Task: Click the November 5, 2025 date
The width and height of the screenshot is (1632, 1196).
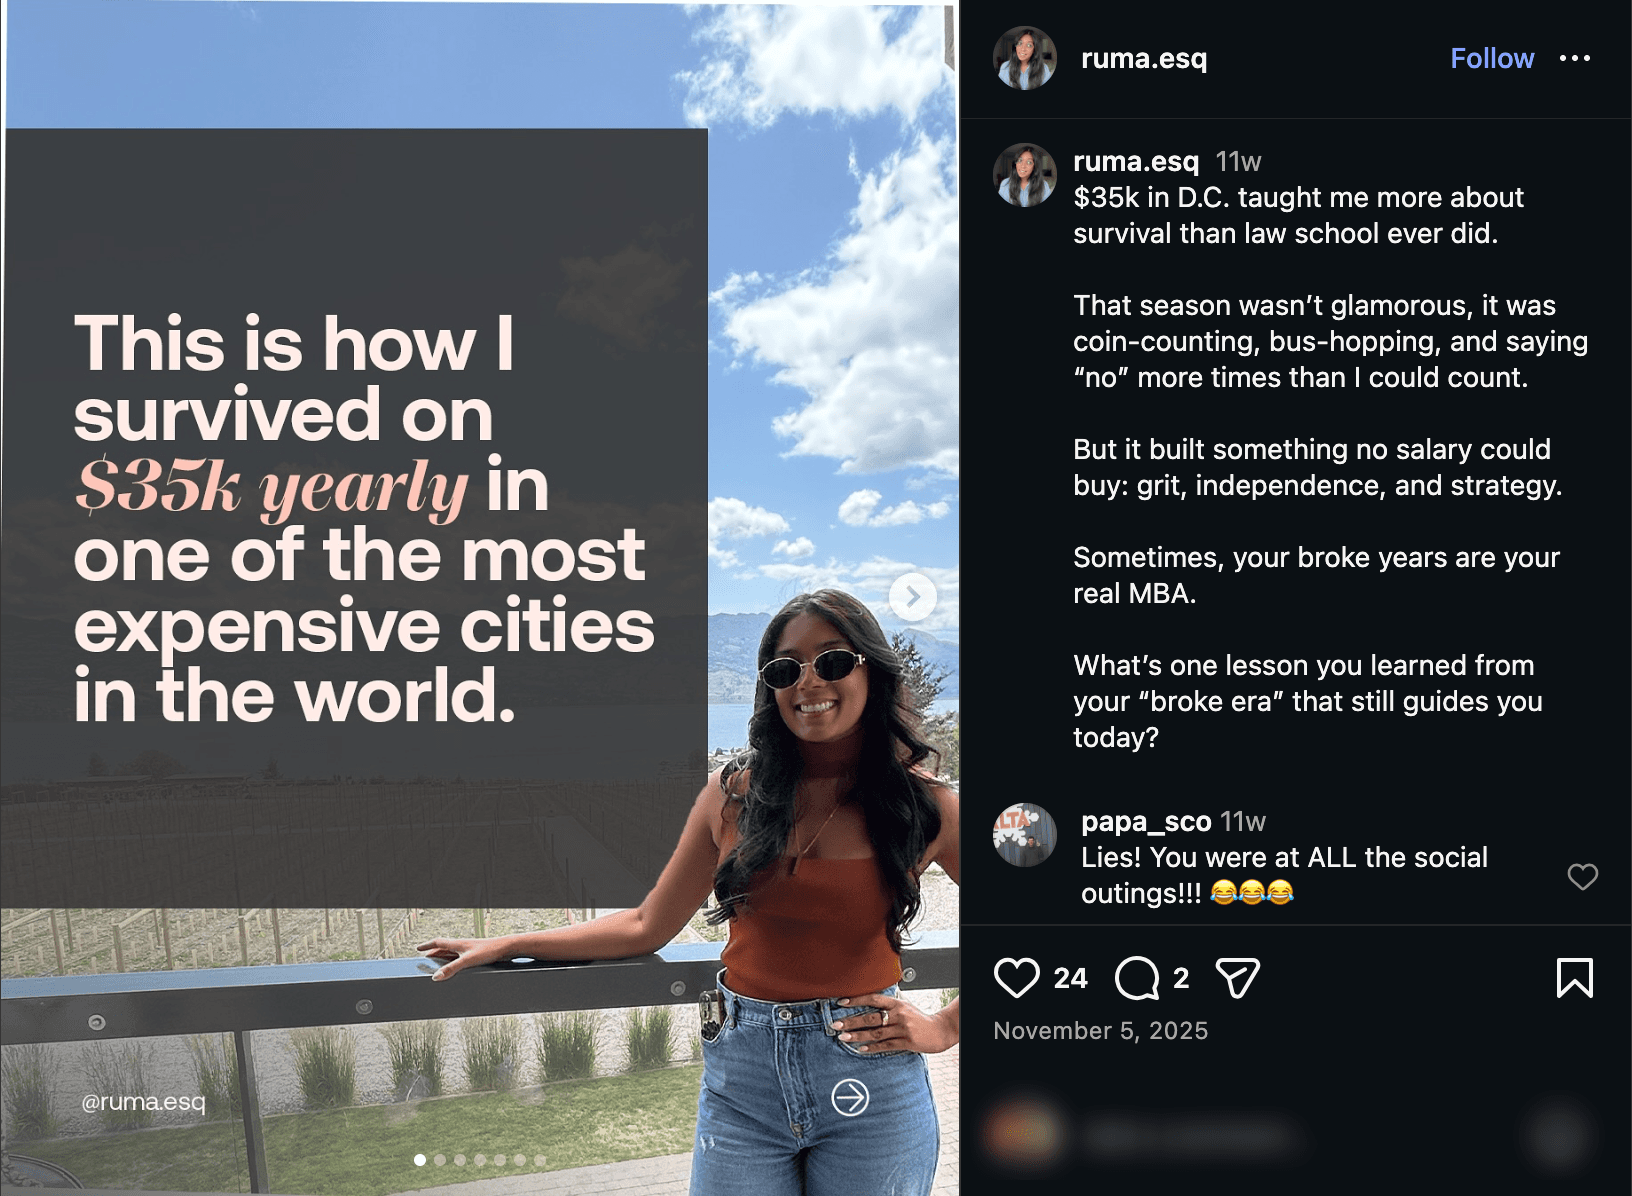Action: 1101,1031
